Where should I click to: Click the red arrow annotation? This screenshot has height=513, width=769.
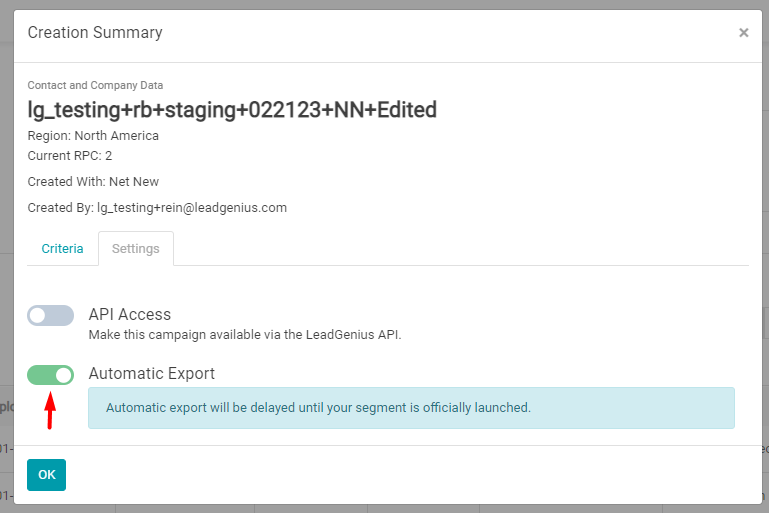coord(50,410)
